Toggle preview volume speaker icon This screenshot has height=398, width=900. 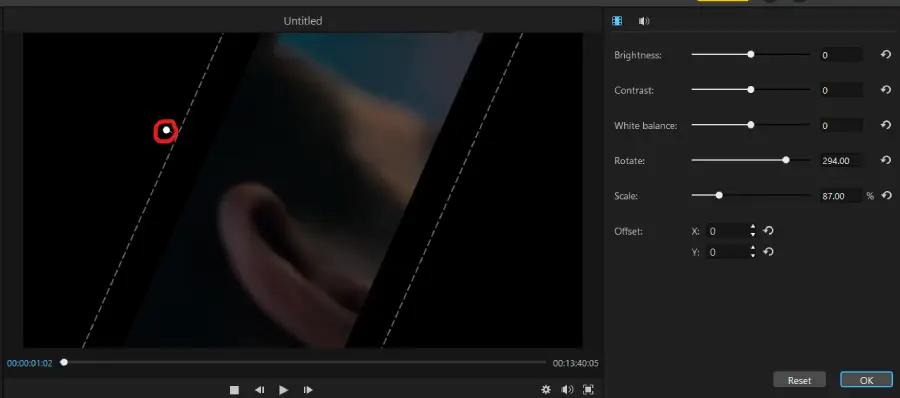pos(567,389)
